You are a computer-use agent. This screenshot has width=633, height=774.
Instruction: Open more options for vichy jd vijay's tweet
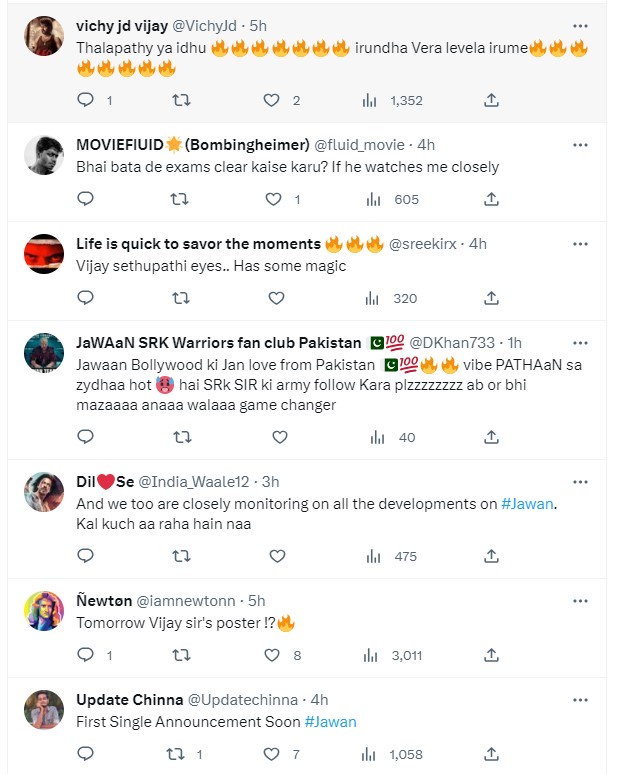(580, 25)
